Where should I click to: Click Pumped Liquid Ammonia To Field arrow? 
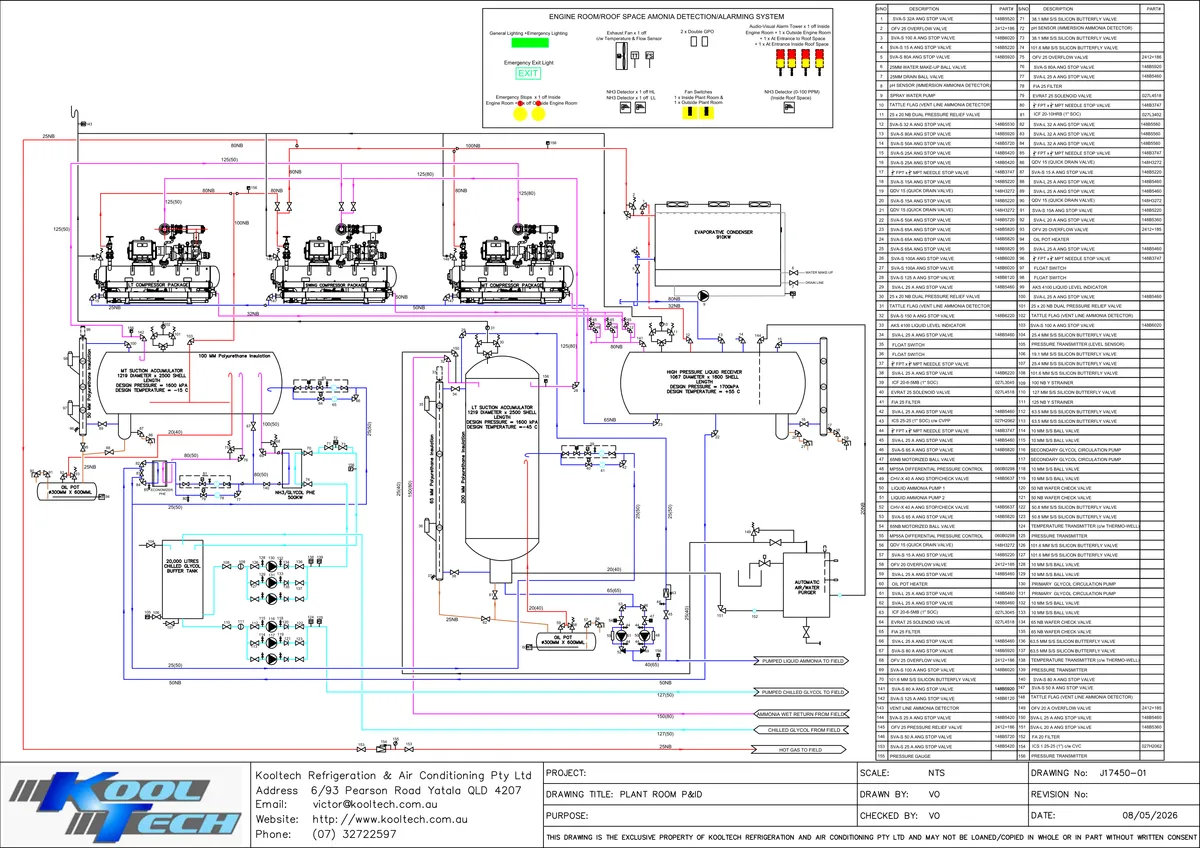tap(800, 661)
